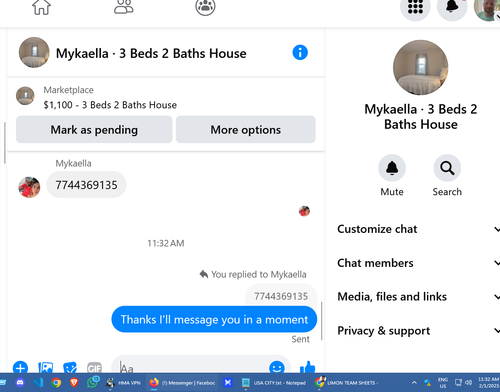
Task: Open the Marketplace listing thumbnail
Action: coord(25,96)
